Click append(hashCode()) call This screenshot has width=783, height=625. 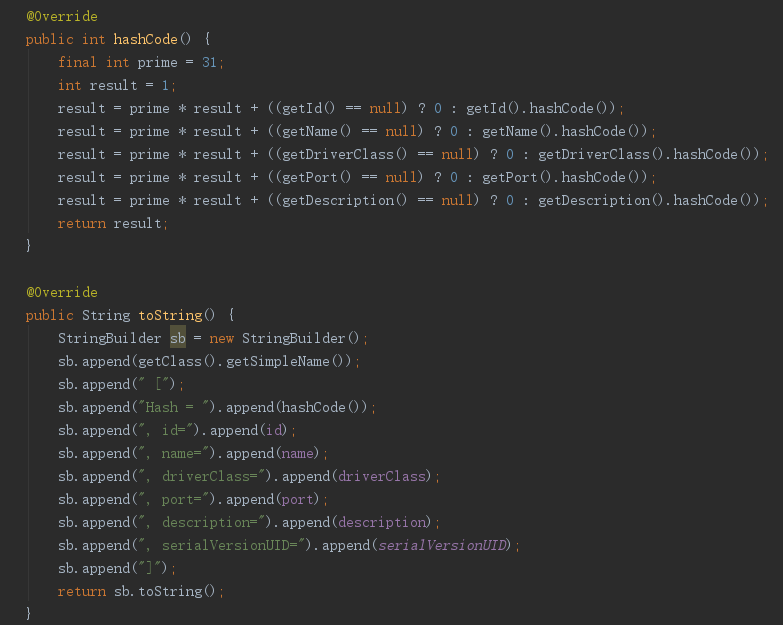297,407
